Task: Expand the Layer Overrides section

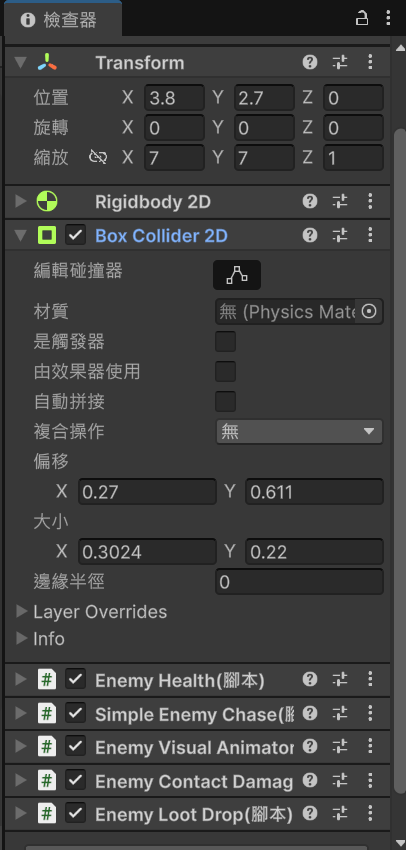Action: pyautogui.click(x=22, y=611)
